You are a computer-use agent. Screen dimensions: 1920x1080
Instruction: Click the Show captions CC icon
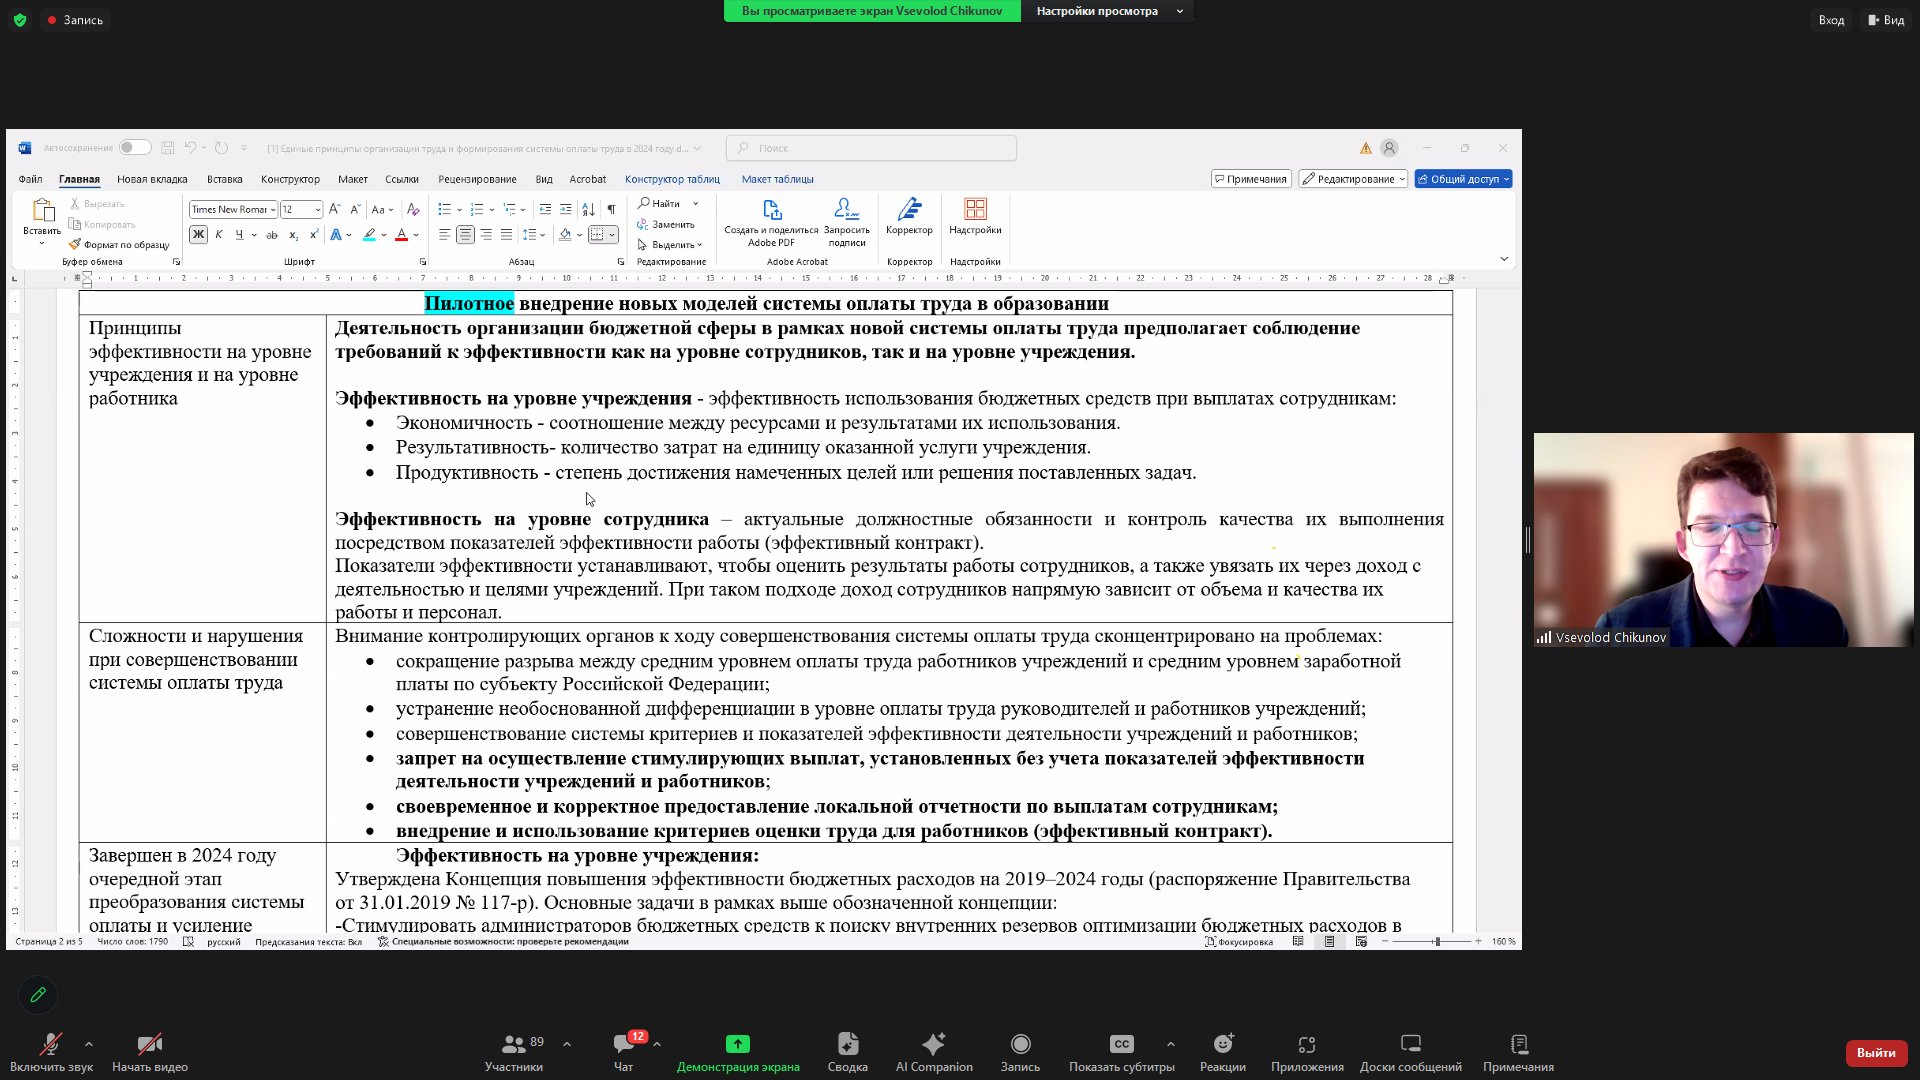(1121, 1044)
